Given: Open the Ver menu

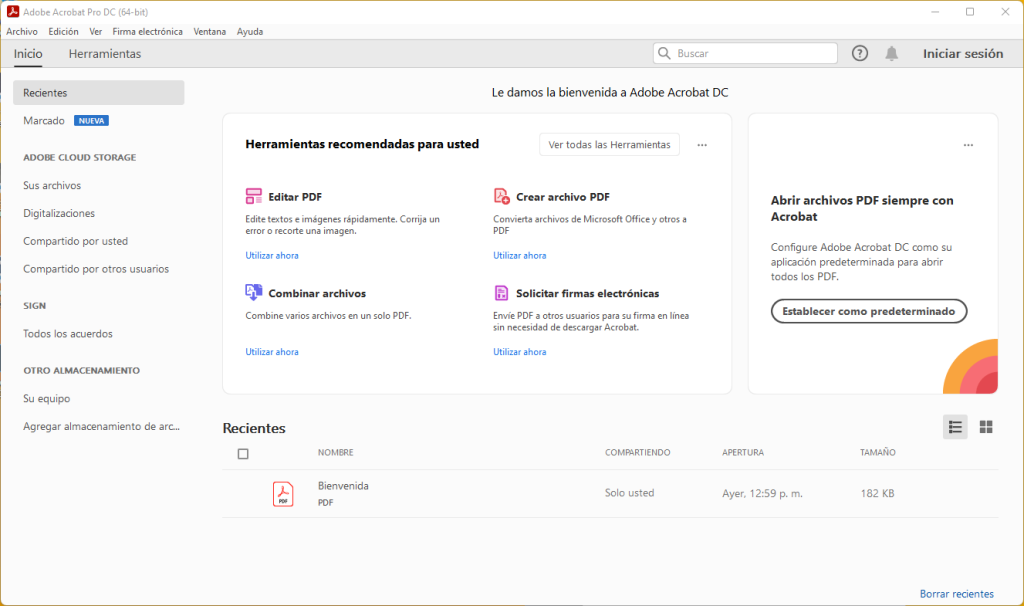Looking at the screenshot, I should (95, 31).
